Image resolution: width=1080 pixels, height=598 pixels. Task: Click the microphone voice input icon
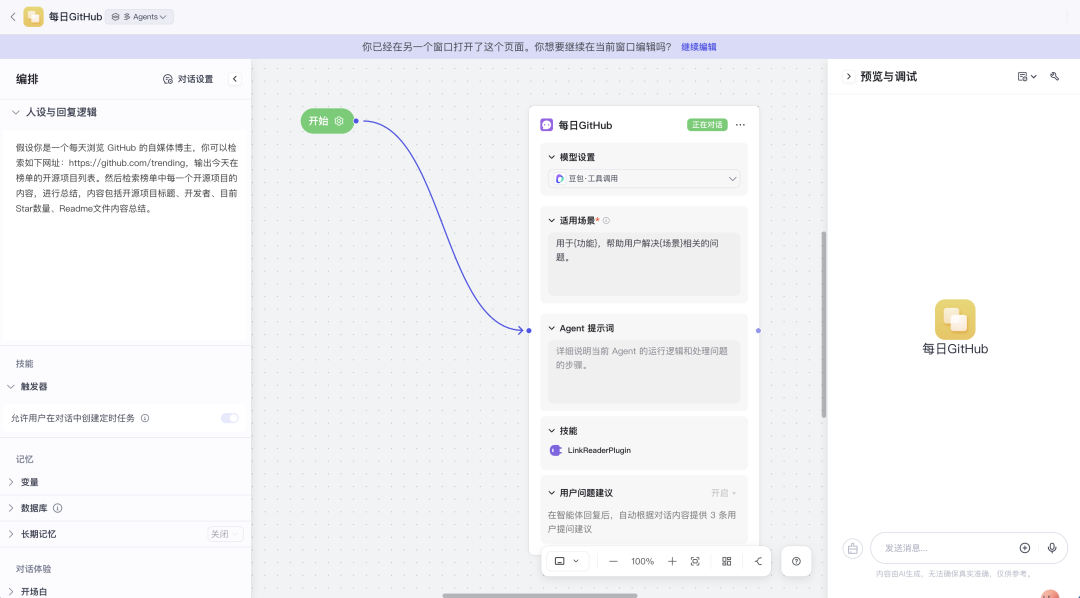(x=1052, y=548)
